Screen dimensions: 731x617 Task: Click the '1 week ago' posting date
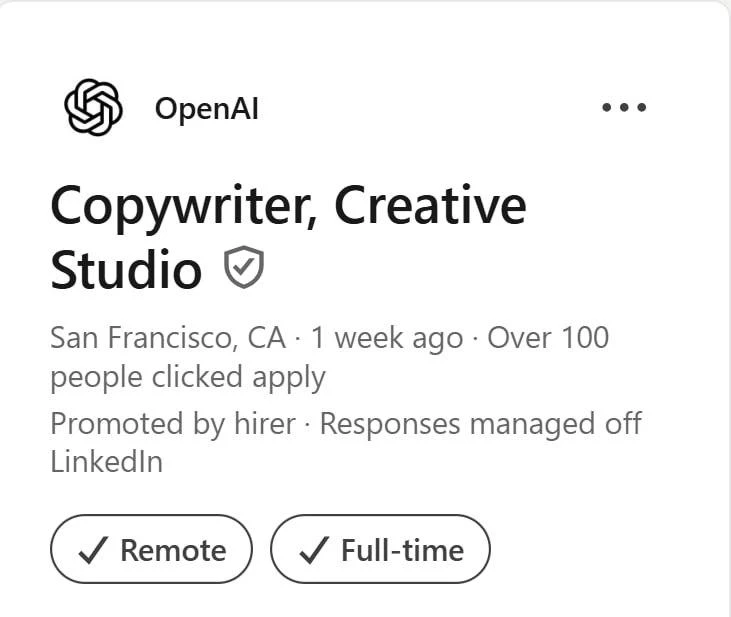[387, 338]
